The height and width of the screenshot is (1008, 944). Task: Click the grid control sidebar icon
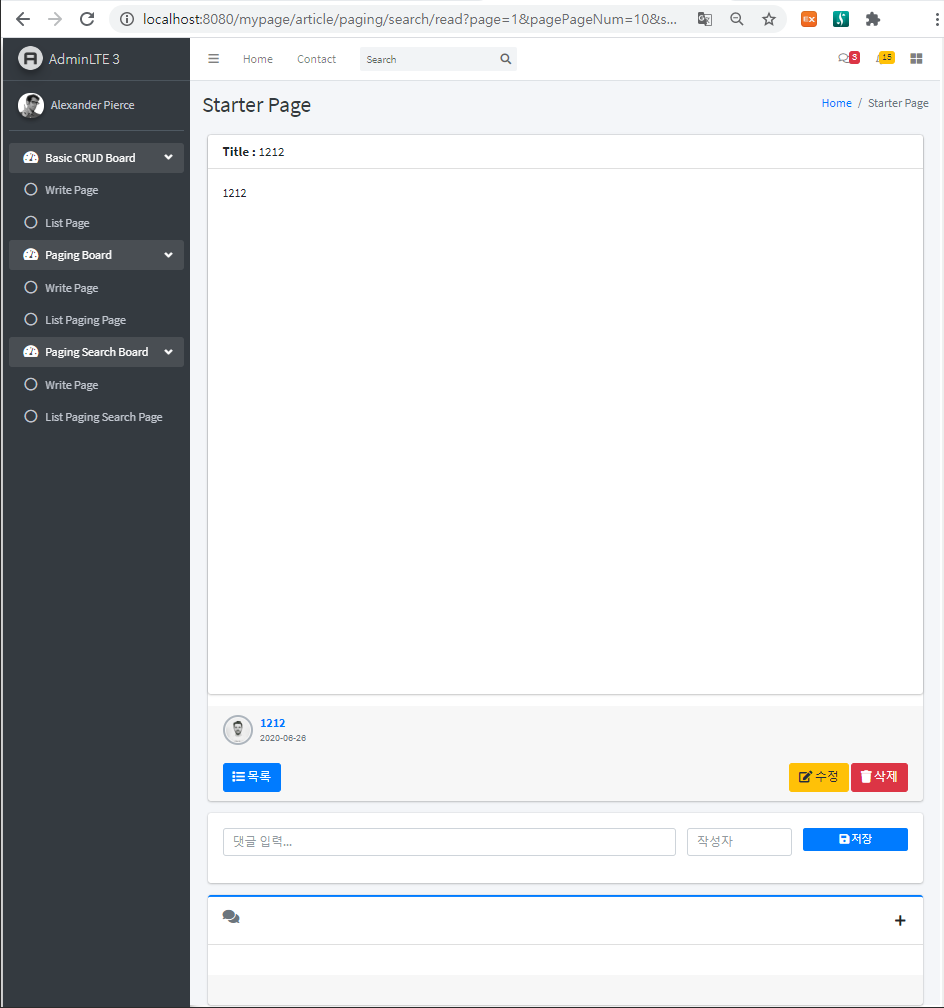916,58
